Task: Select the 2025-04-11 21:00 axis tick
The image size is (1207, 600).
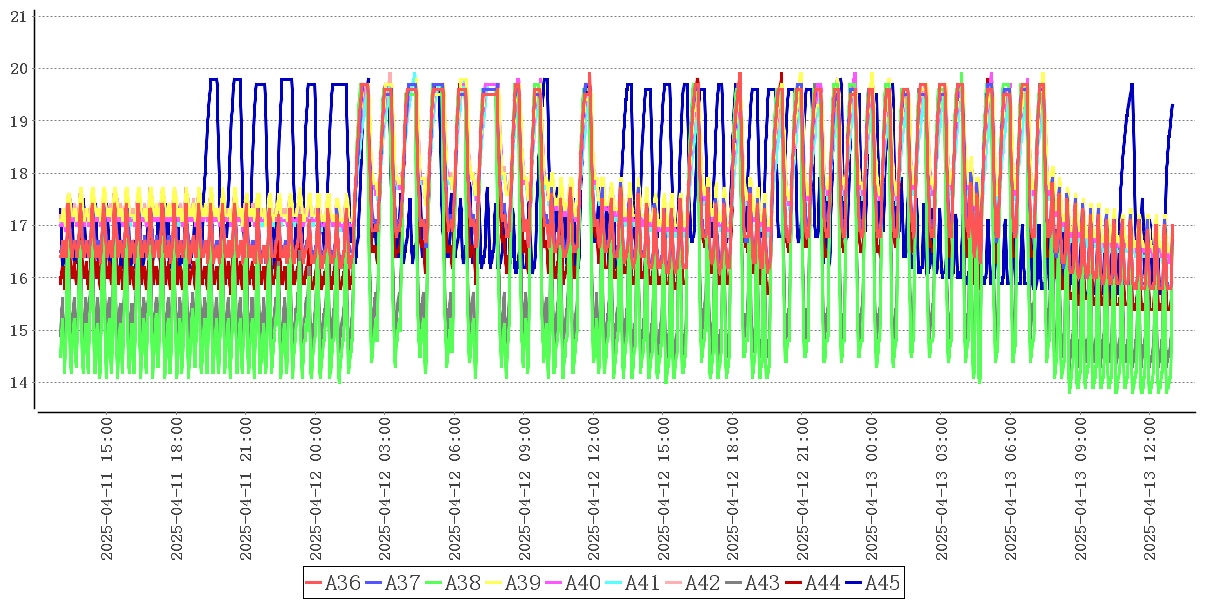Action: pos(246,489)
